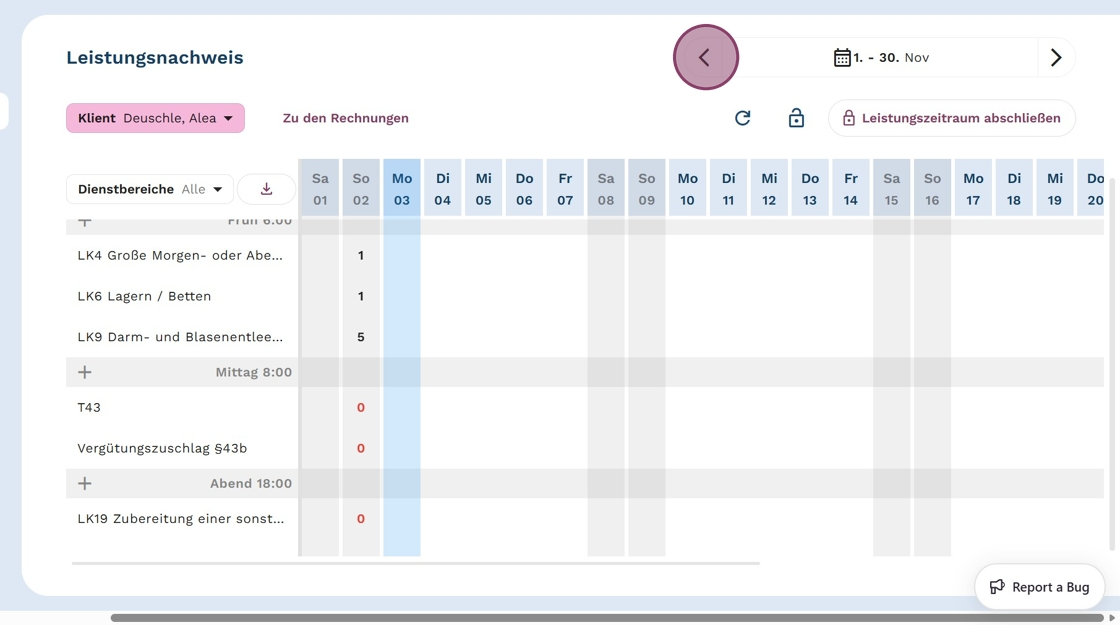This screenshot has height=625, width=1120.
Task: Click Report a Bug button
Action: (x=1039, y=587)
